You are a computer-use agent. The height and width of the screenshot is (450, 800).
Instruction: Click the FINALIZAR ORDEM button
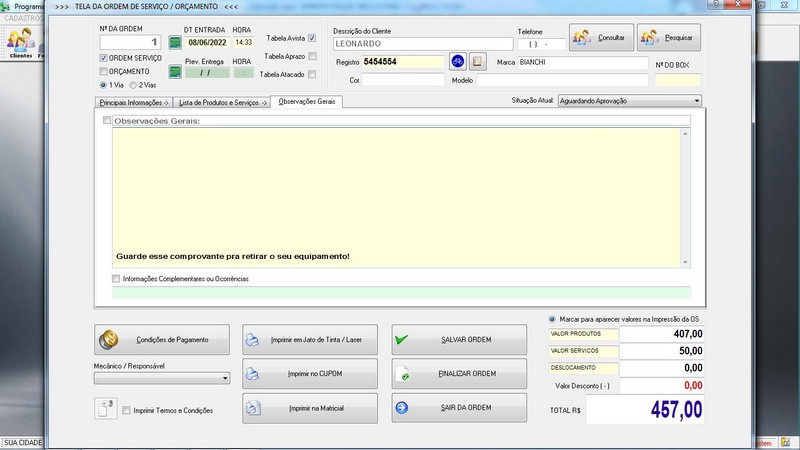coord(459,374)
